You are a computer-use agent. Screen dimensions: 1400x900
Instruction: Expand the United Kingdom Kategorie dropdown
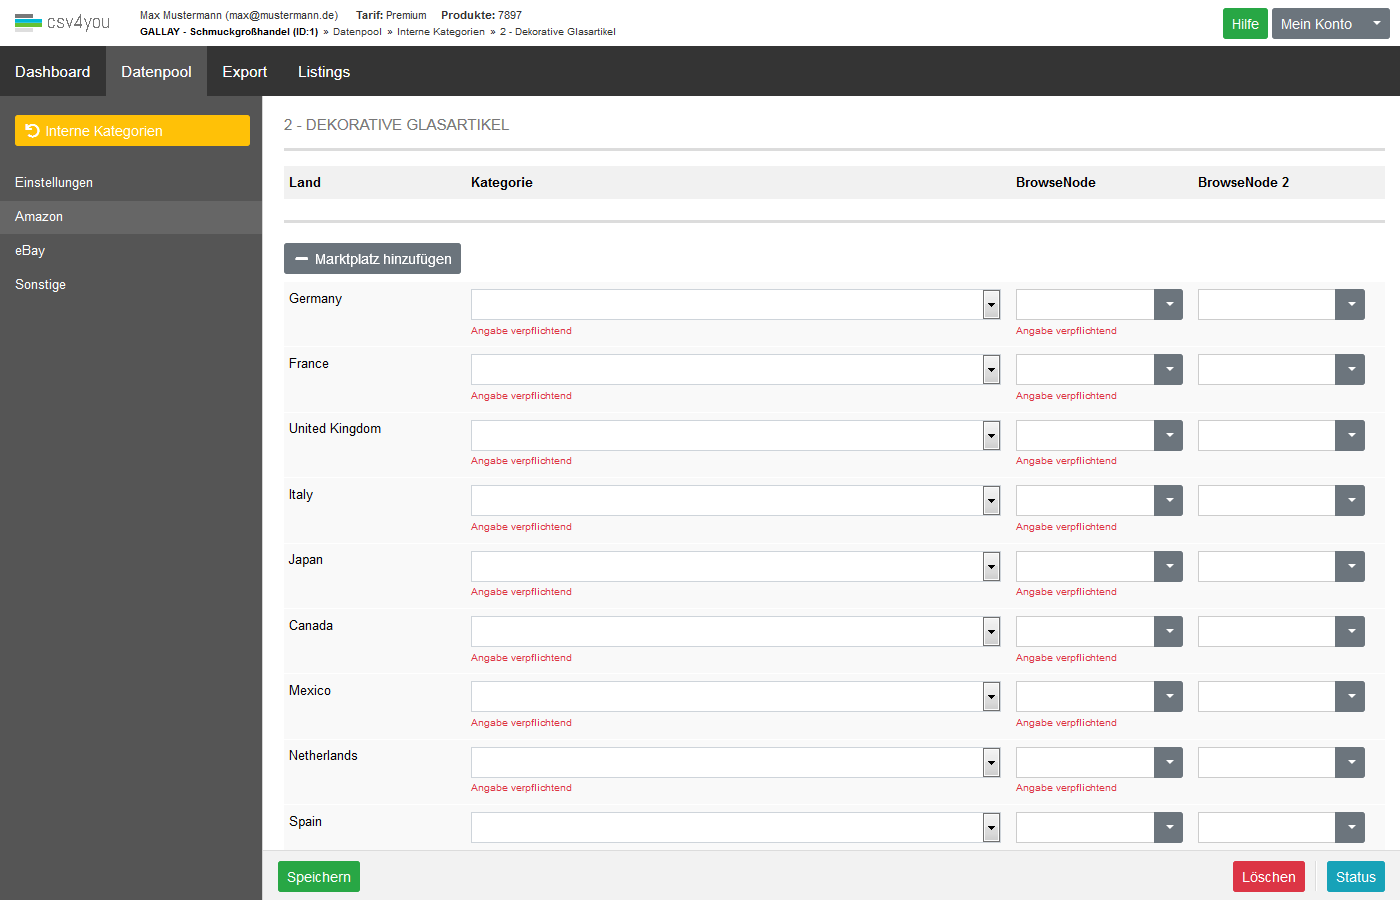(990, 436)
